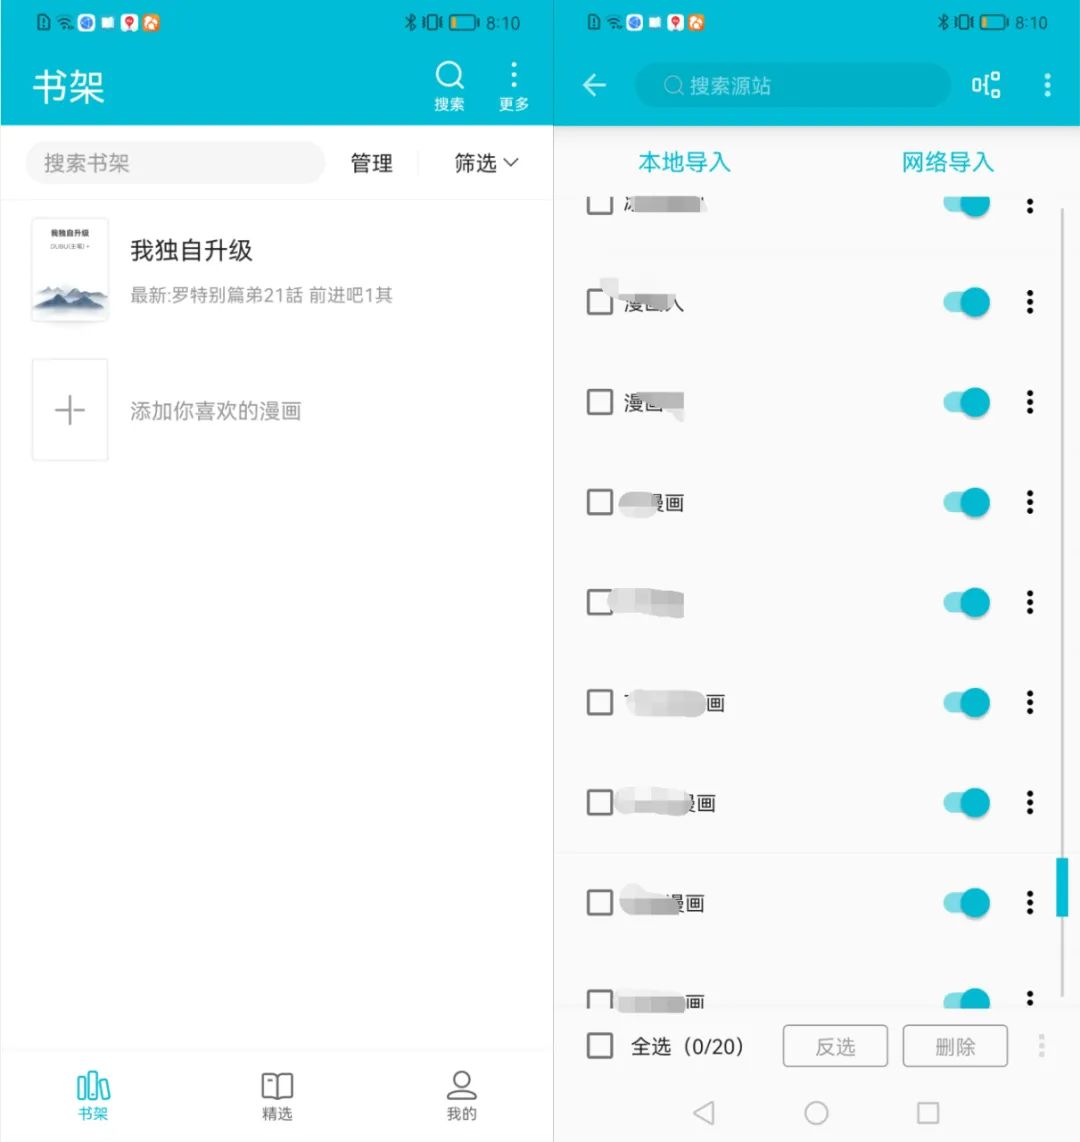Open three-dot menu of highlighted source row
The height and width of the screenshot is (1142, 1080).
pos(1030,903)
